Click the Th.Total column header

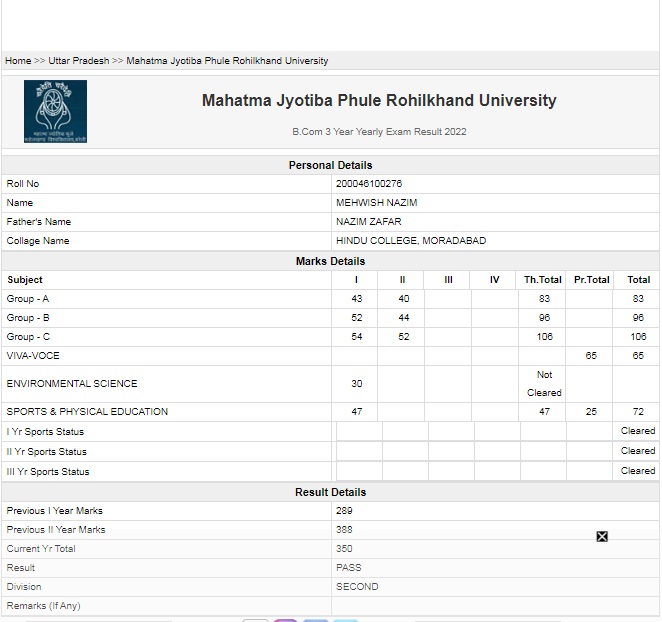[x=543, y=280]
